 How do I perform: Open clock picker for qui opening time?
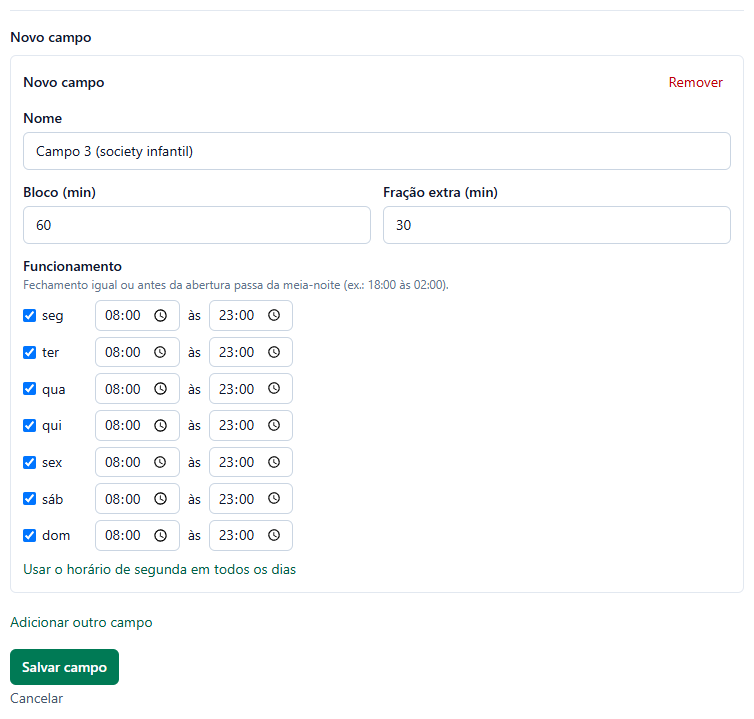pyautogui.click(x=160, y=426)
